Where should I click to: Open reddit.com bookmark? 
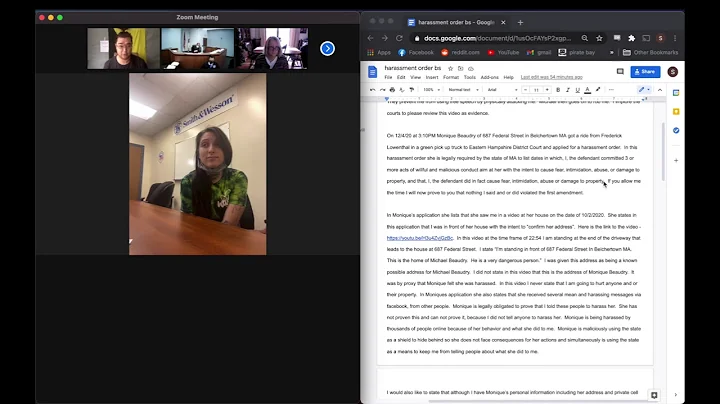[x=460, y=52]
